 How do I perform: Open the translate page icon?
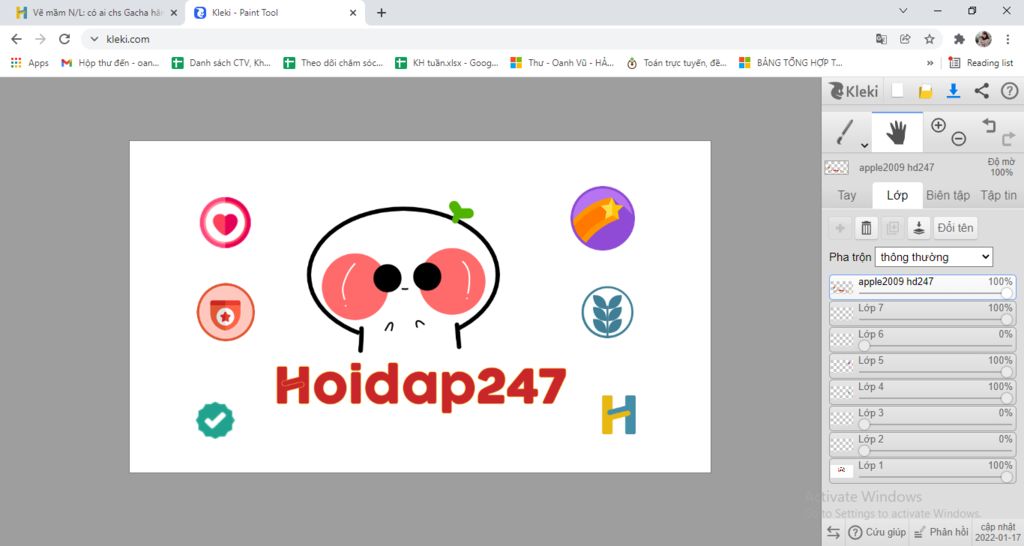881,39
